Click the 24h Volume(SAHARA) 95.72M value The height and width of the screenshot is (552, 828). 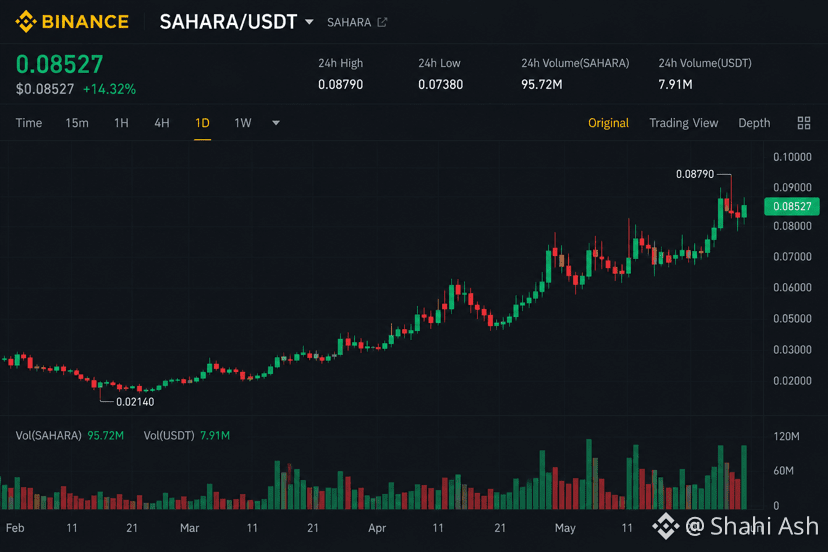pyautogui.click(x=542, y=85)
